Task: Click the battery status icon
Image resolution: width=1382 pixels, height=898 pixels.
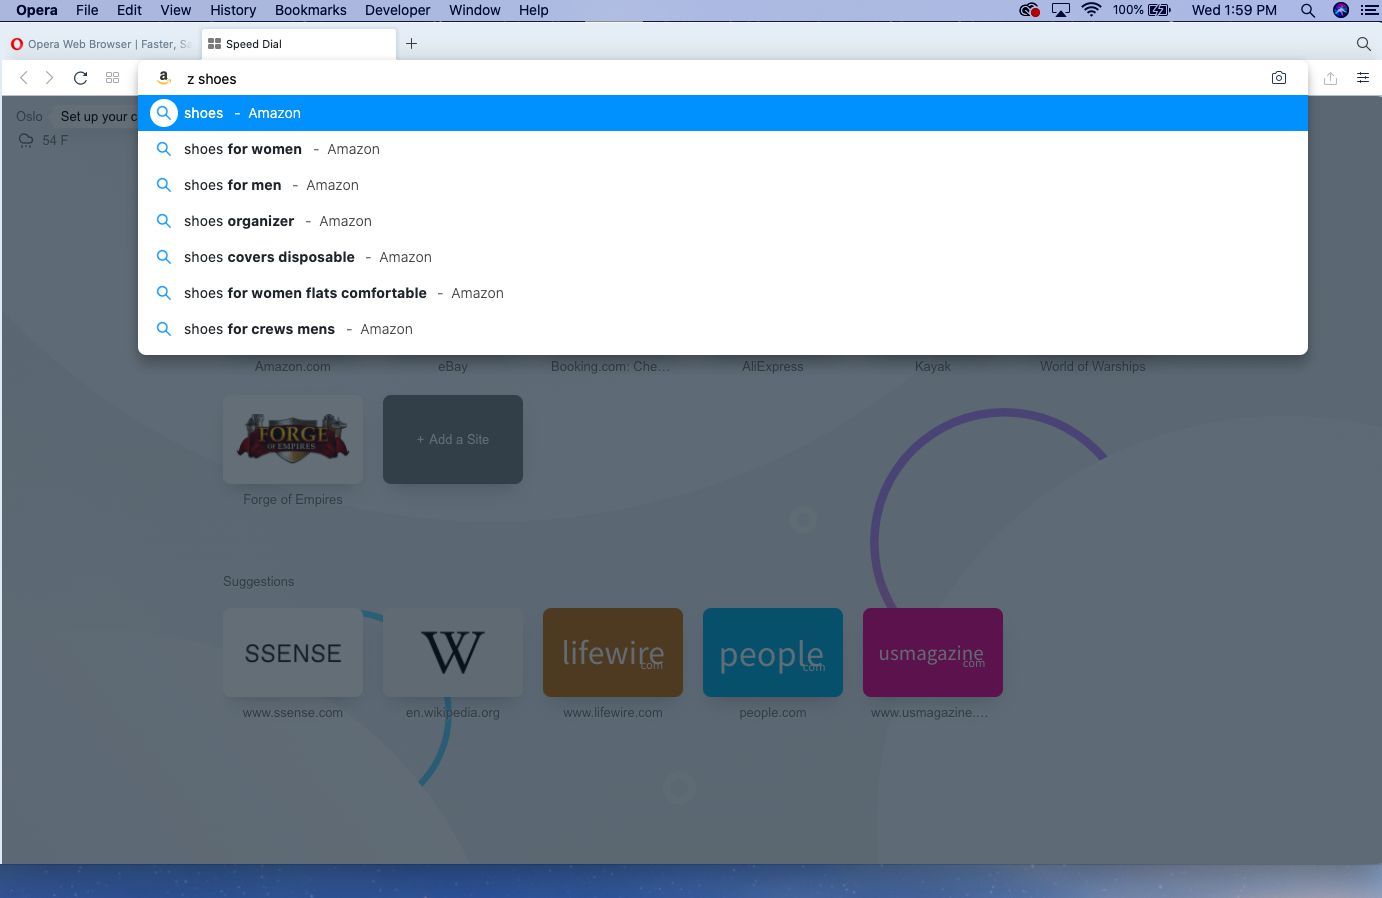Action: pos(1160,10)
